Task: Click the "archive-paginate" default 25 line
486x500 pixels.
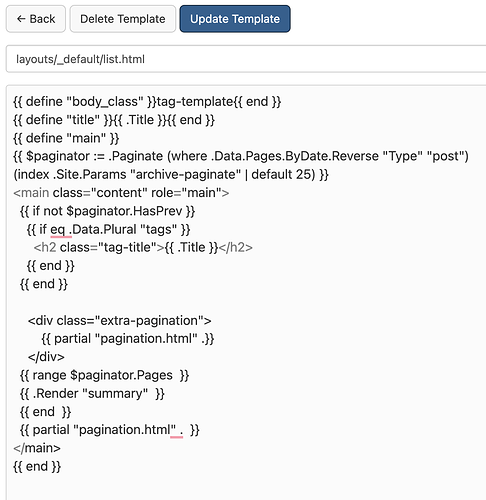Action: (x=171, y=174)
